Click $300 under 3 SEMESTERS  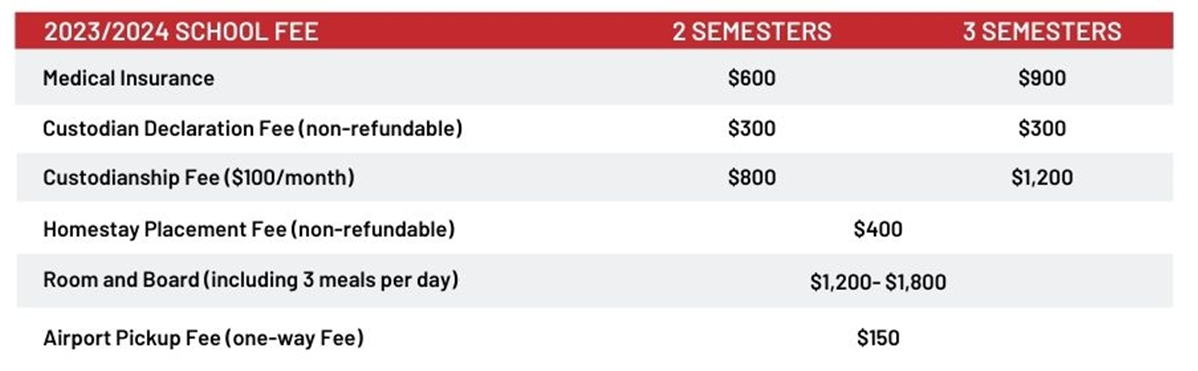click(x=1041, y=128)
